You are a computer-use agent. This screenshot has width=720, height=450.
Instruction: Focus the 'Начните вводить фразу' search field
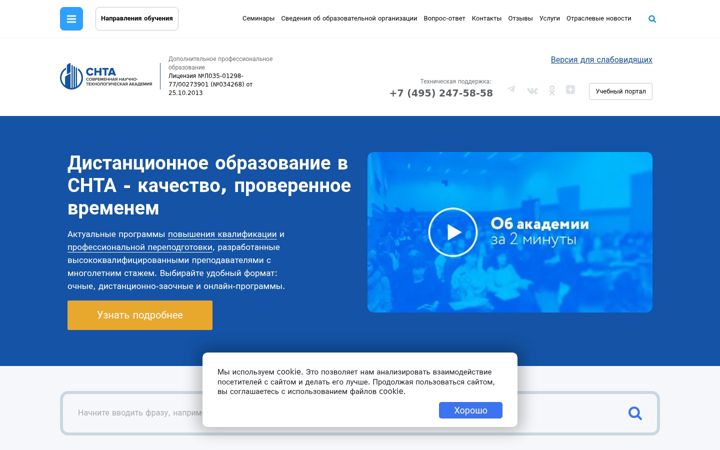point(360,413)
